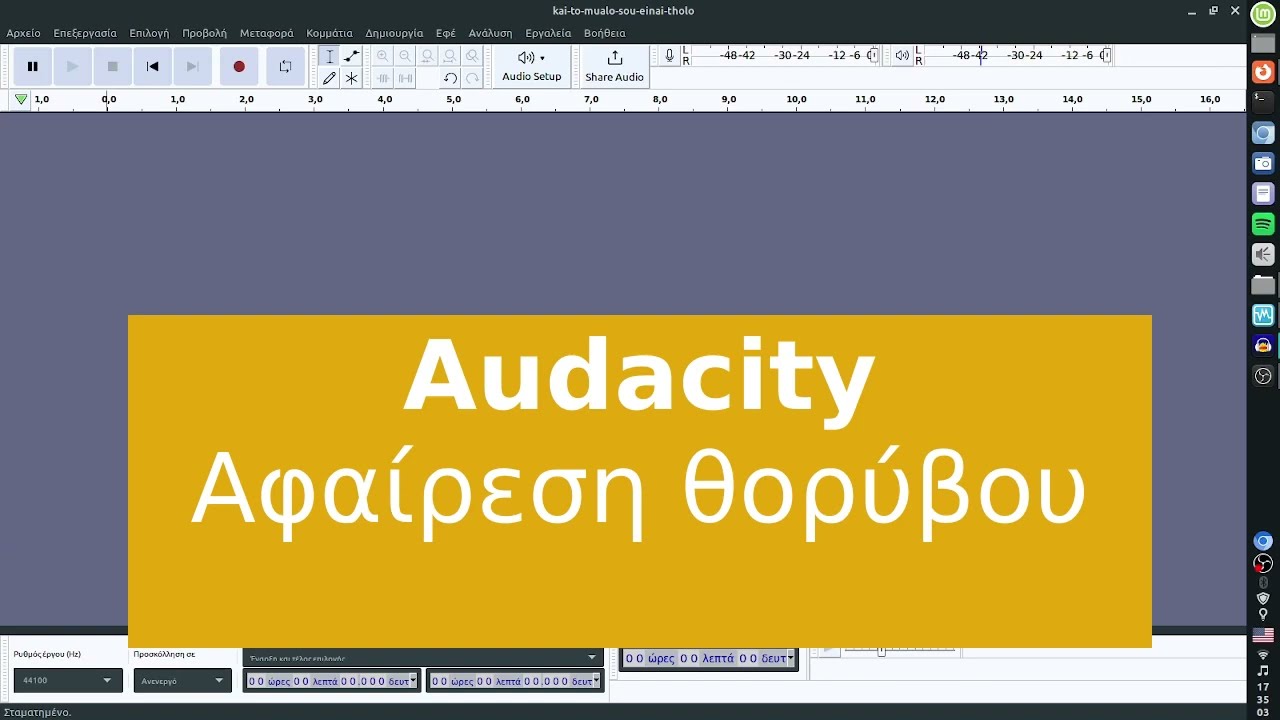Open the file manager folder icon

pyautogui.click(x=1263, y=285)
